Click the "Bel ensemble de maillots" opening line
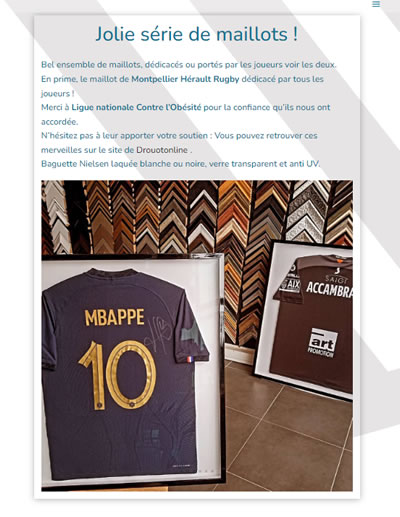This screenshot has height=517, width=400. click(x=189, y=65)
